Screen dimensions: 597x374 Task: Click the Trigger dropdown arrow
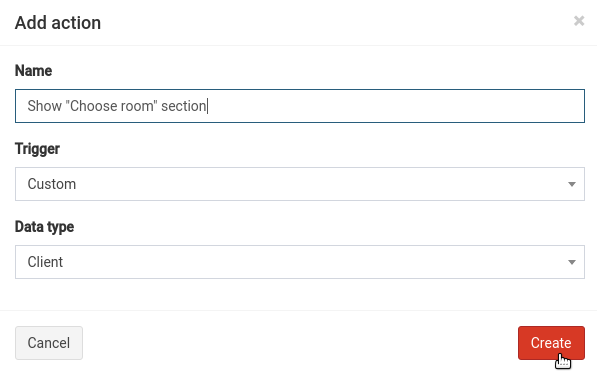pos(571,184)
